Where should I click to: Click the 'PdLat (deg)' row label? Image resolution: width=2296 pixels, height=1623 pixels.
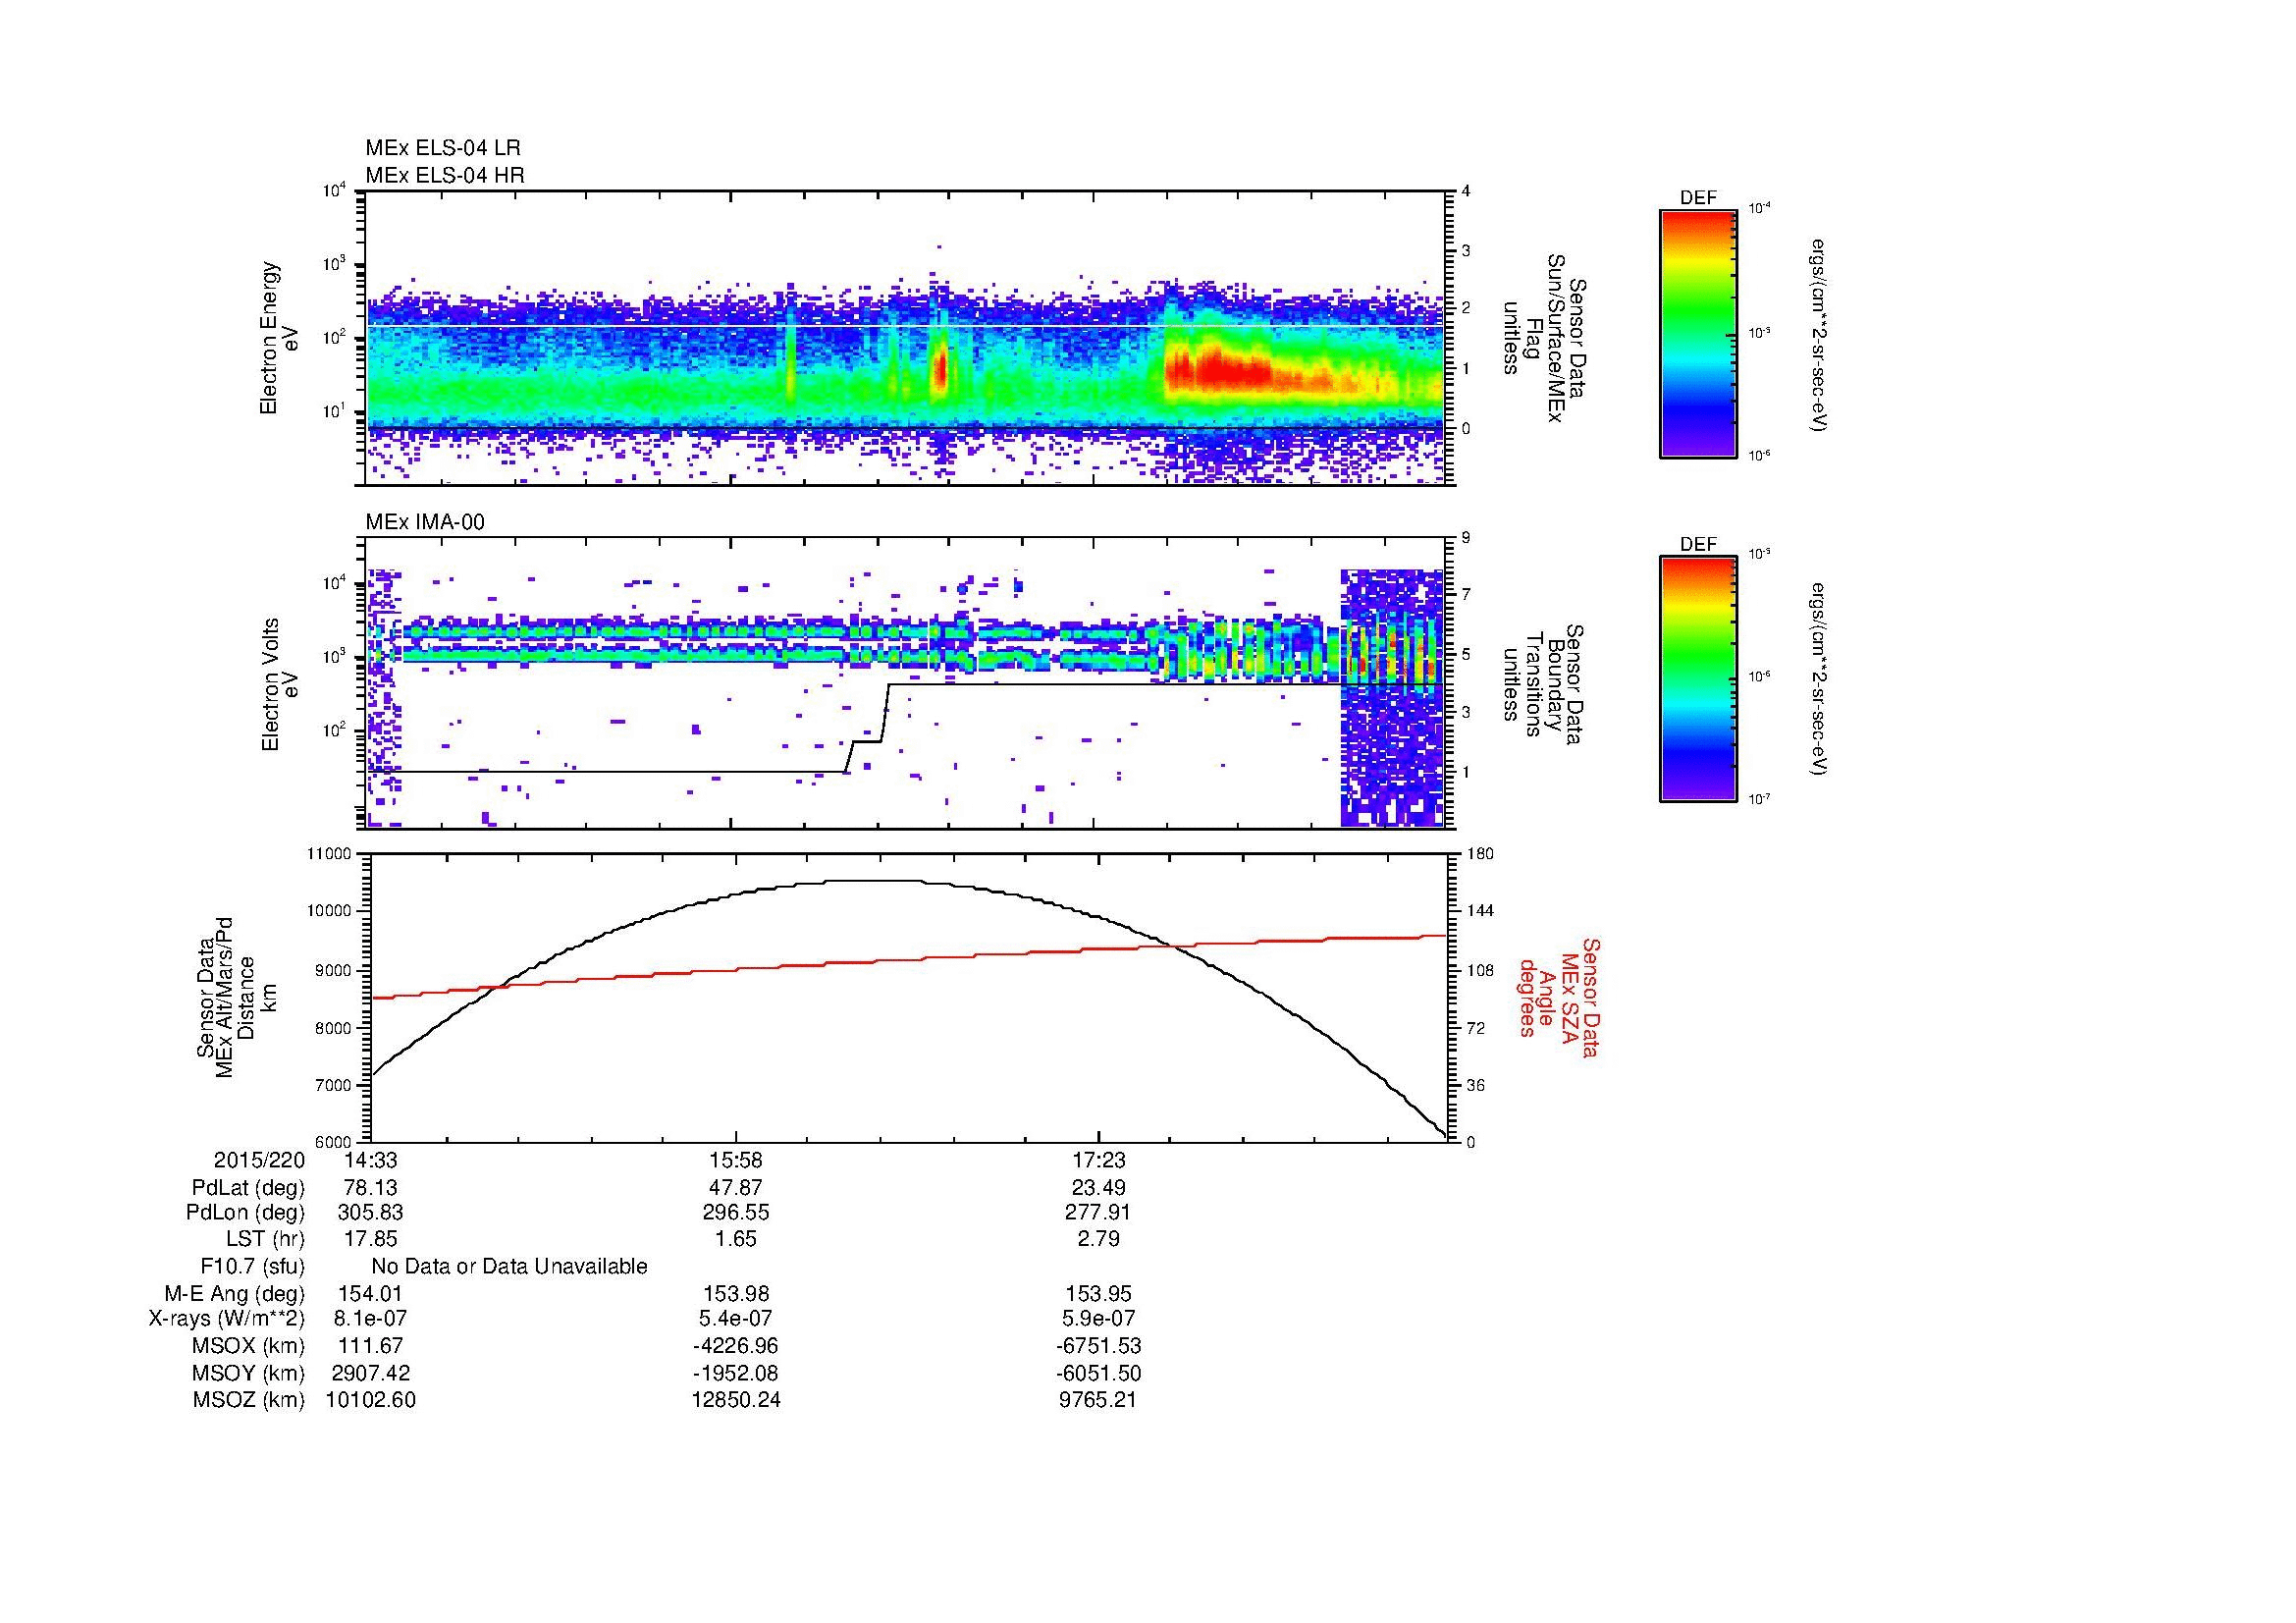pyautogui.click(x=248, y=1188)
